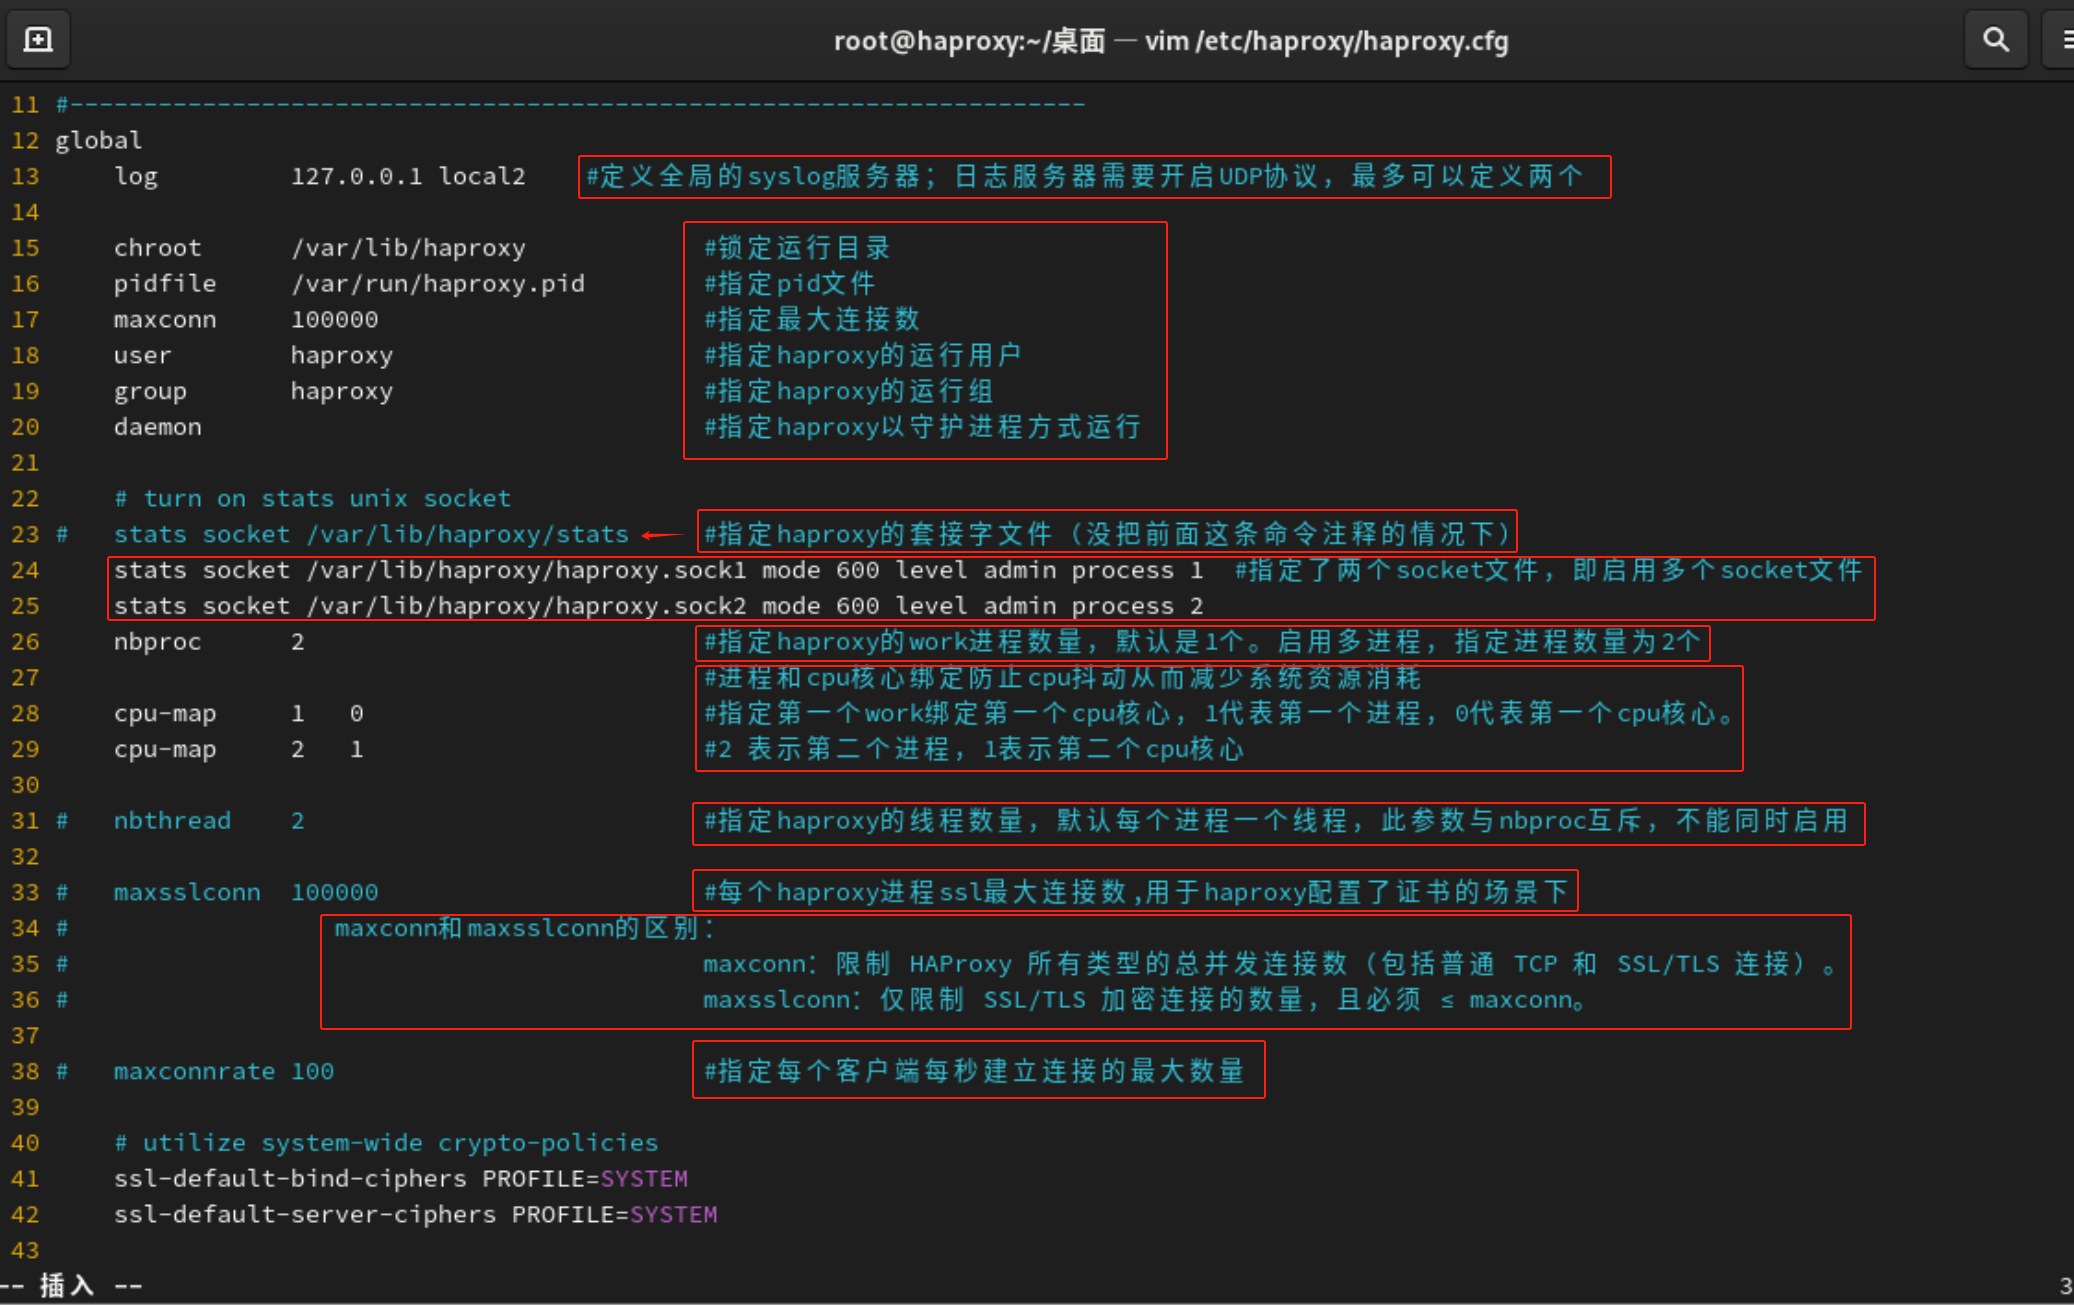Screen dimensions: 2074x1305
Task: Open the terminal hamburger menu
Action: click(x=2064, y=40)
